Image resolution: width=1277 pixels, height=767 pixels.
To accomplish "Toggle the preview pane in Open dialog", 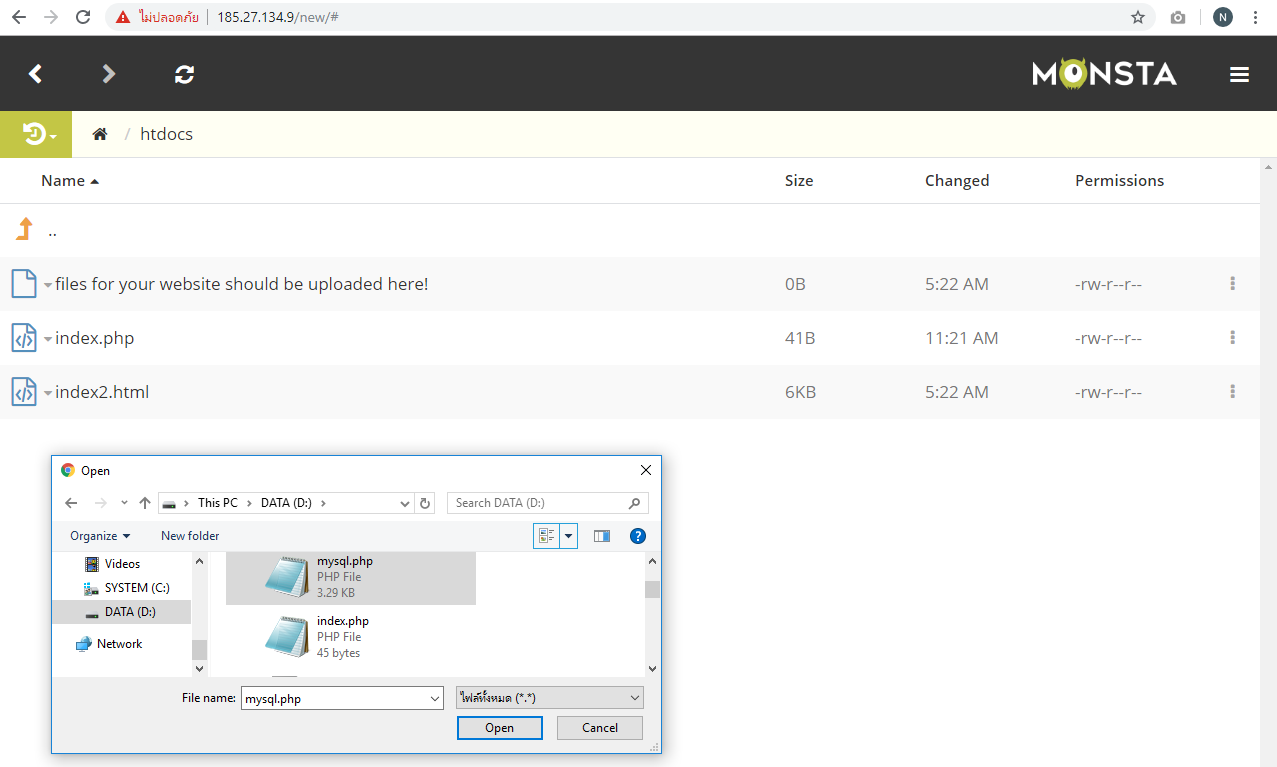I will (601, 536).
